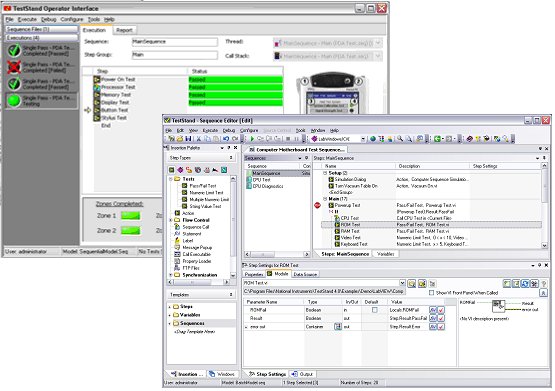Image resolution: width=555 pixels, height=391 pixels.
Task: Collapse the Tests folder in Insertion Palette
Action: (x=171, y=179)
